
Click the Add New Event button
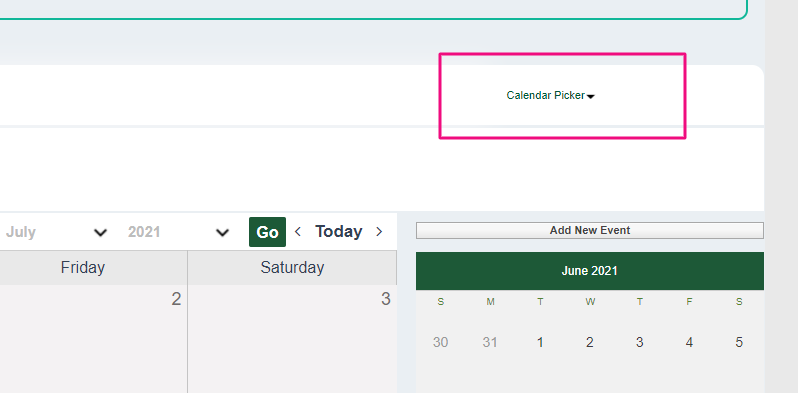(590, 230)
